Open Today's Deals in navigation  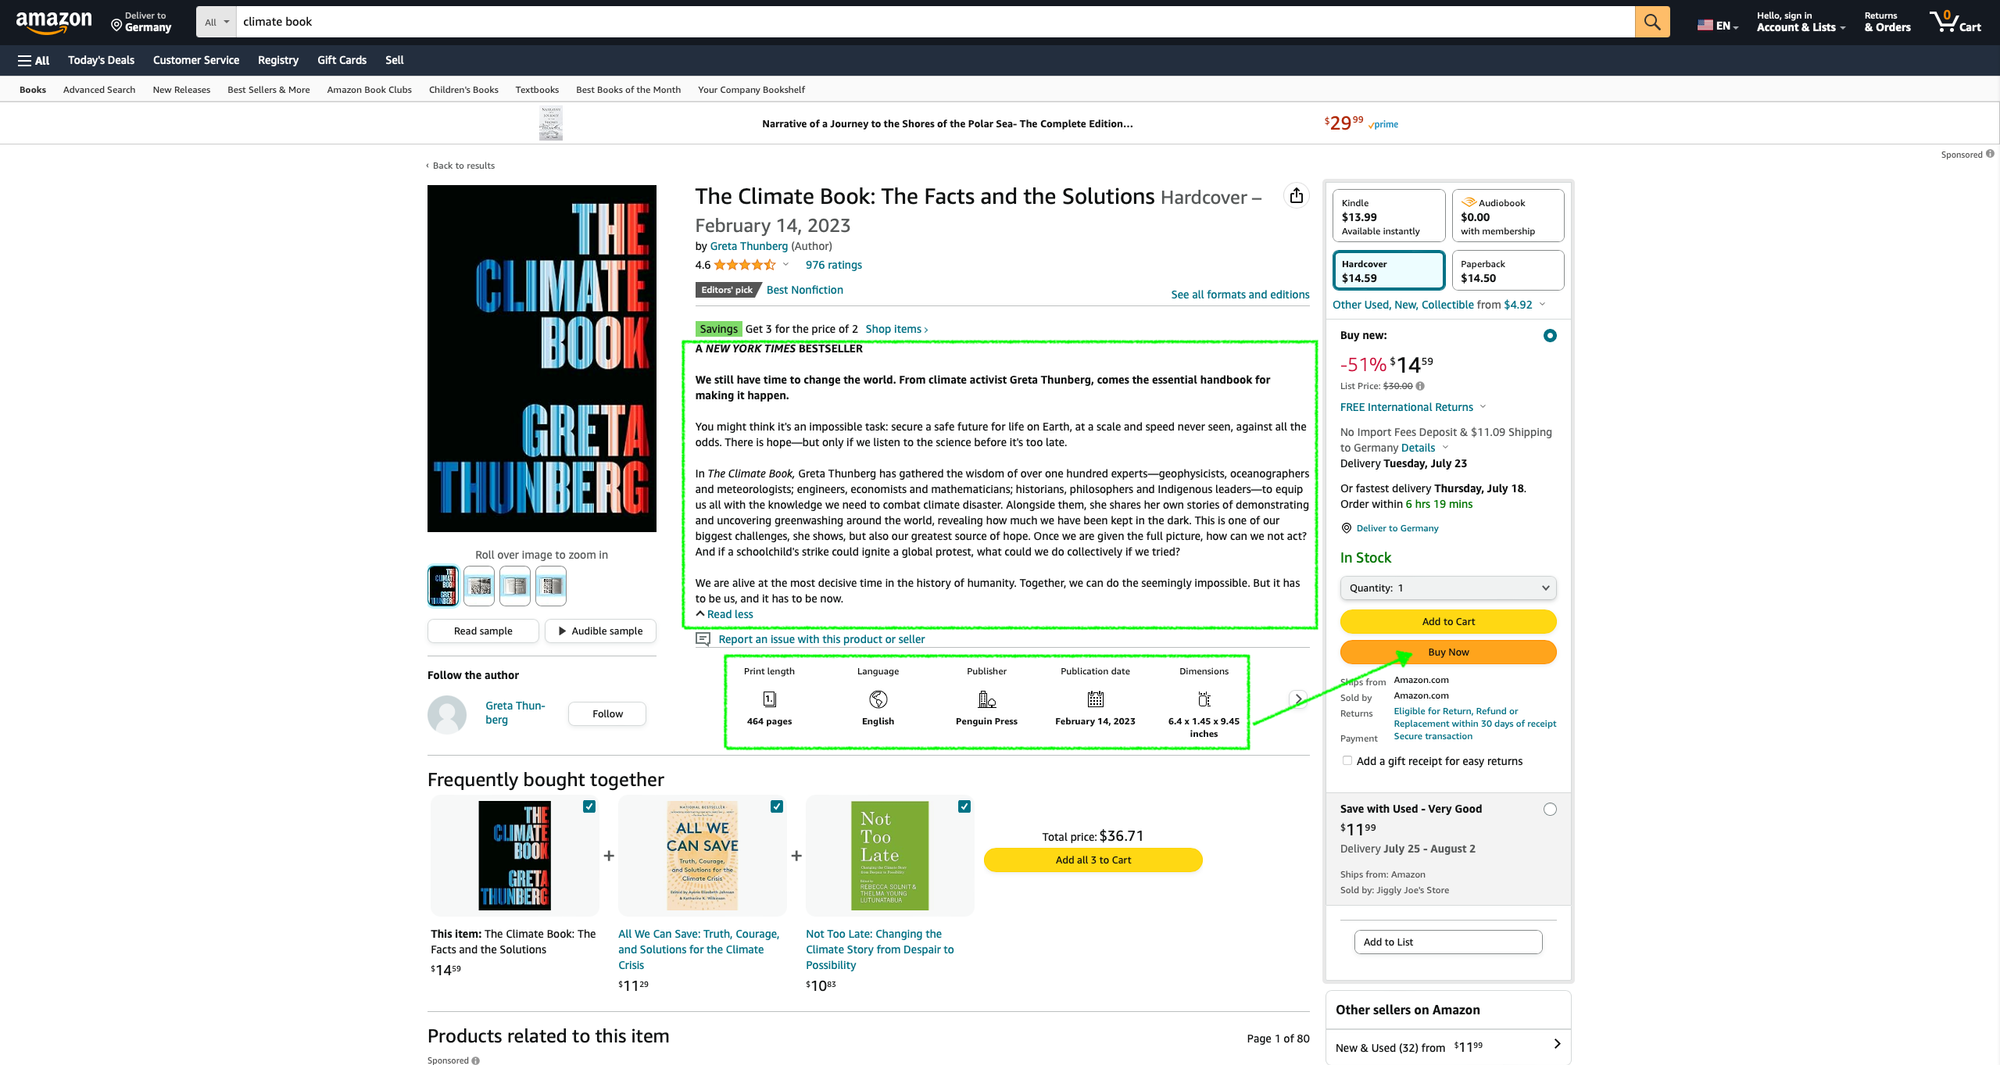pos(101,60)
